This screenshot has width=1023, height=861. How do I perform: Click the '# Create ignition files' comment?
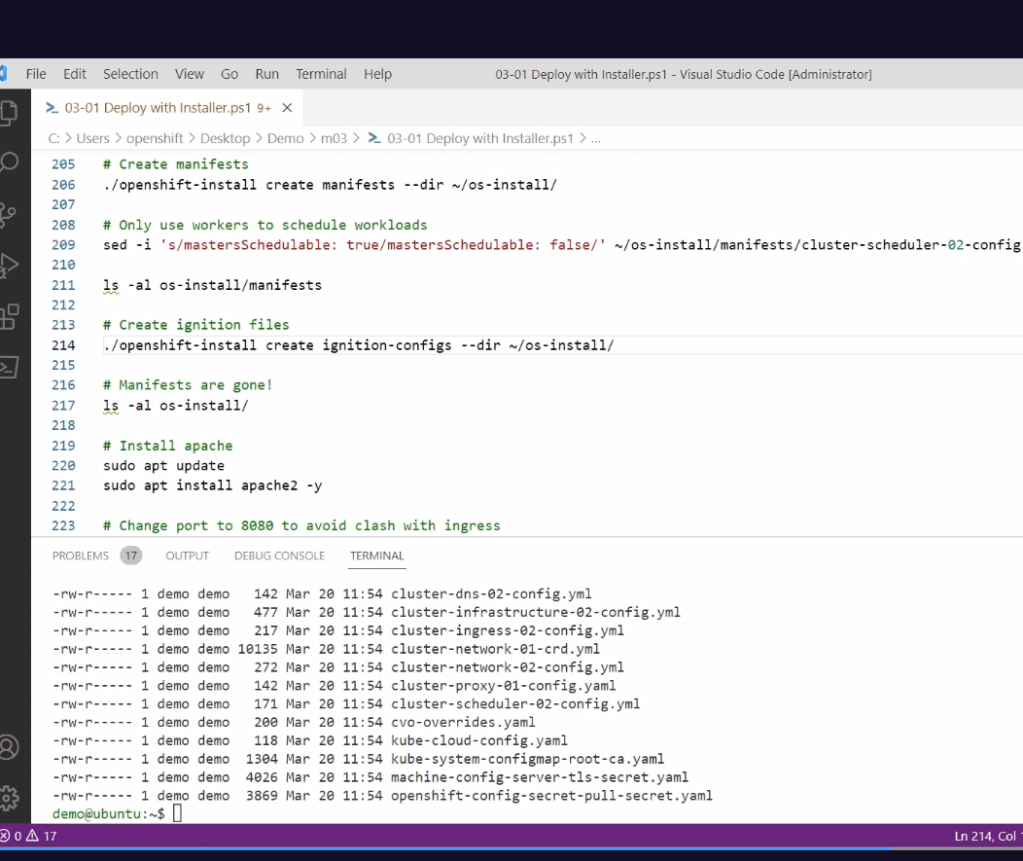[x=196, y=325]
